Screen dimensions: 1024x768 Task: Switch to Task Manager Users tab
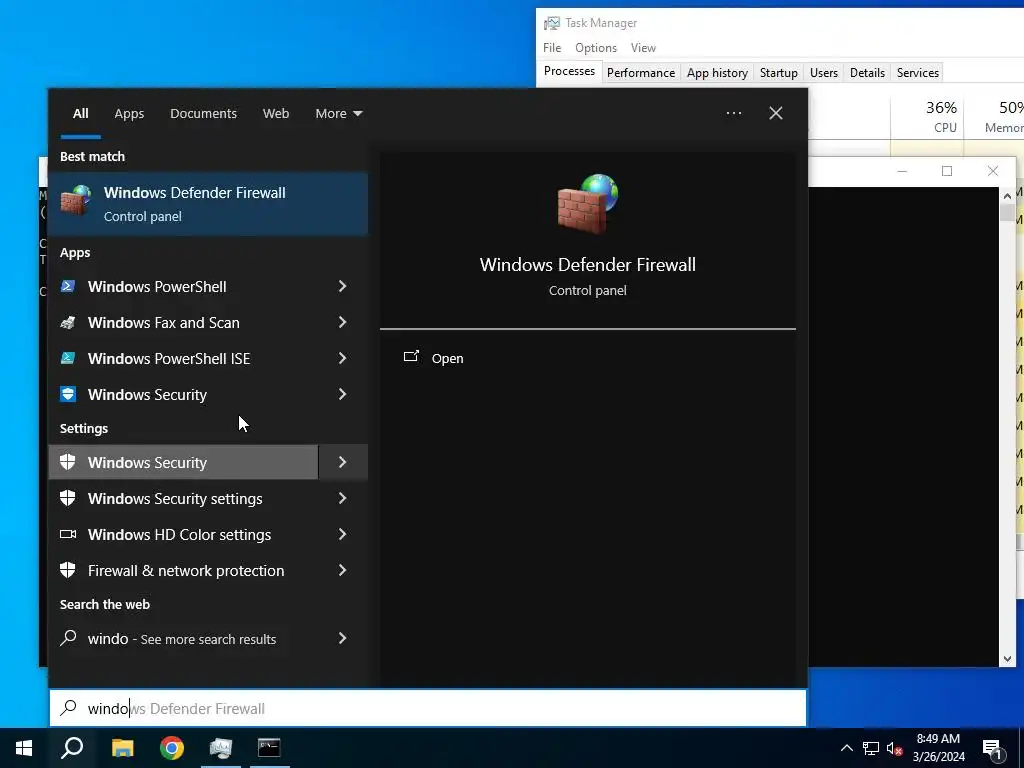[x=824, y=72]
